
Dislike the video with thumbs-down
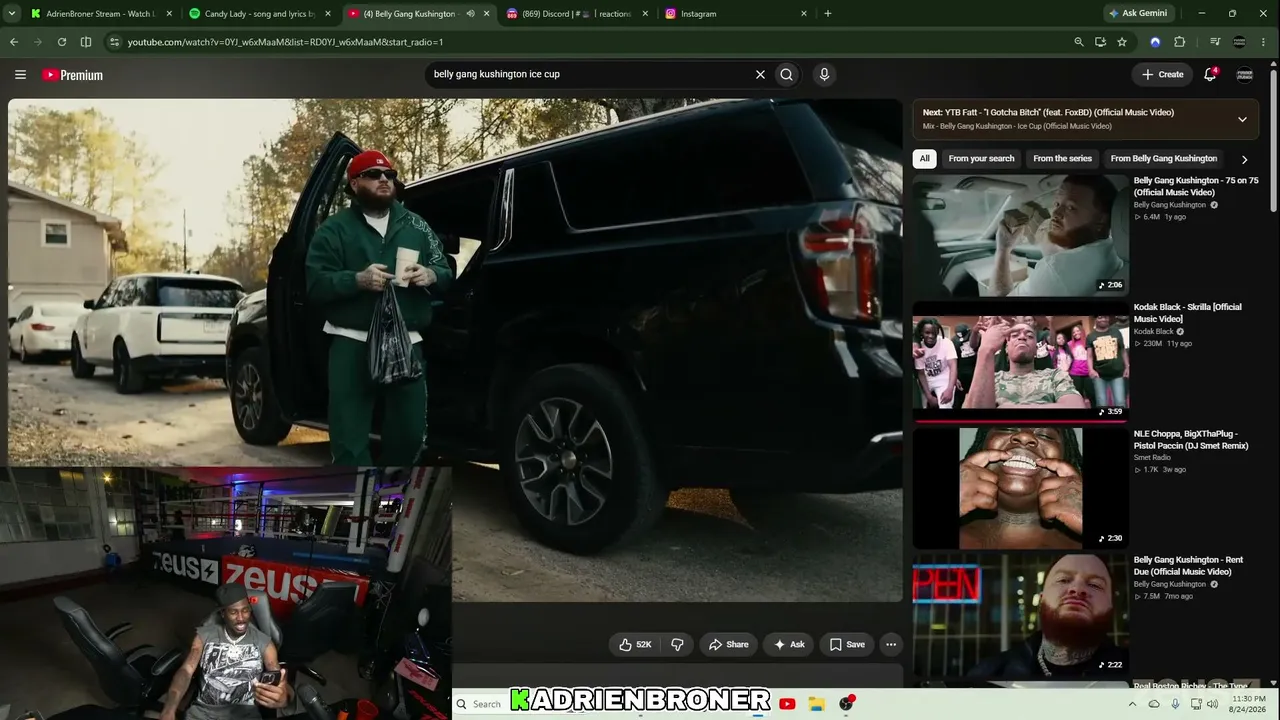(677, 645)
